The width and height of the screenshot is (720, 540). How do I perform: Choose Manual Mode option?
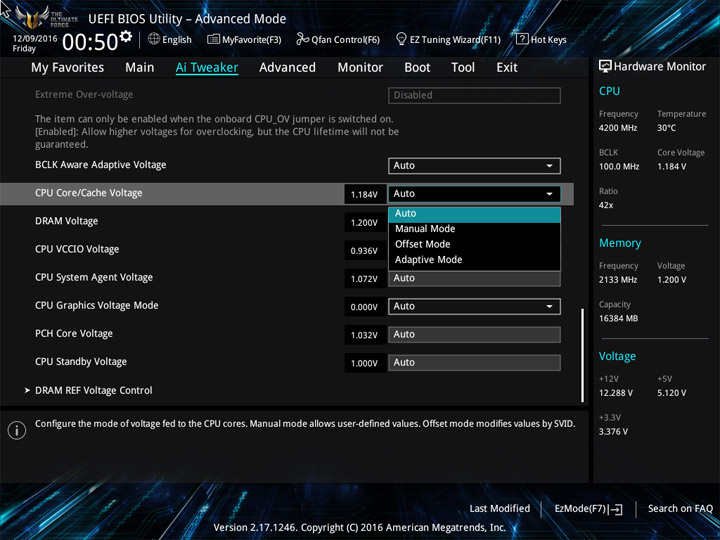pyautogui.click(x=474, y=229)
